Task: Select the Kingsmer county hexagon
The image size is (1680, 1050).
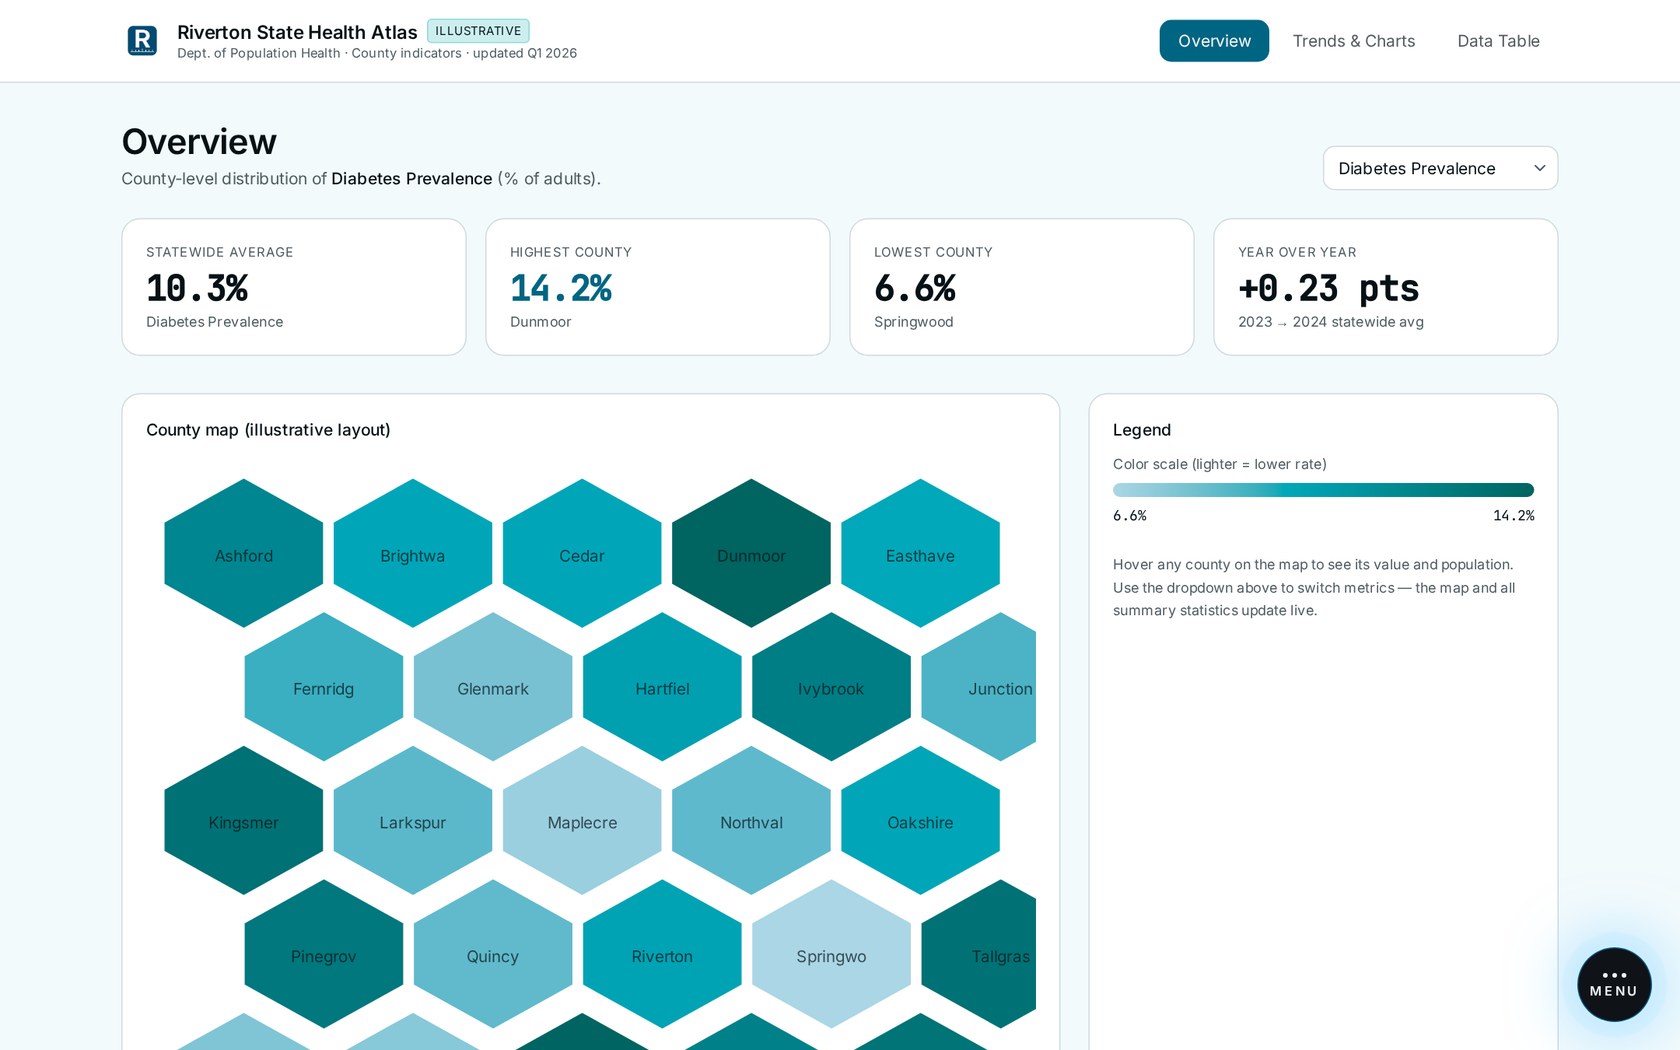Action: 244,820
